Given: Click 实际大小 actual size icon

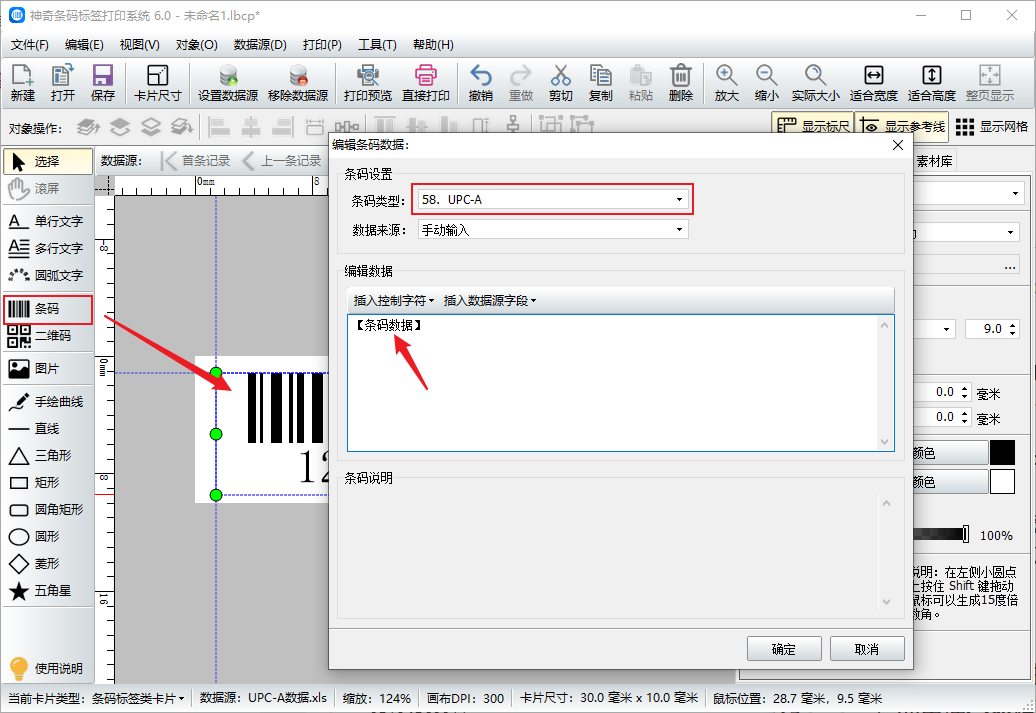Looking at the screenshot, I should click(x=815, y=83).
